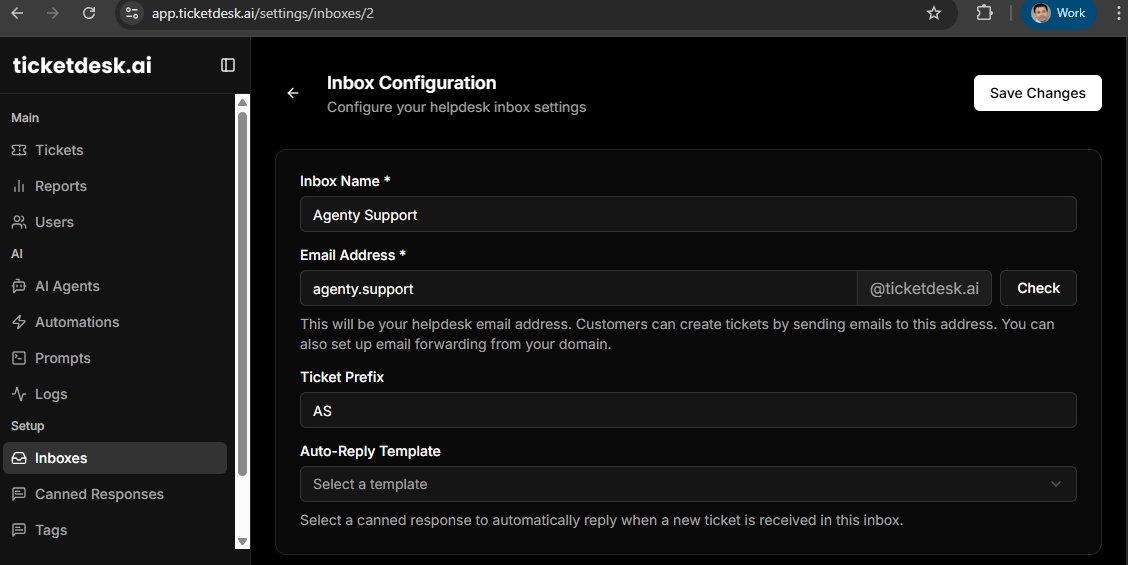Open Chrome's three-dot menu
Screen dimensions: 1128x565
tap(1118, 13)
